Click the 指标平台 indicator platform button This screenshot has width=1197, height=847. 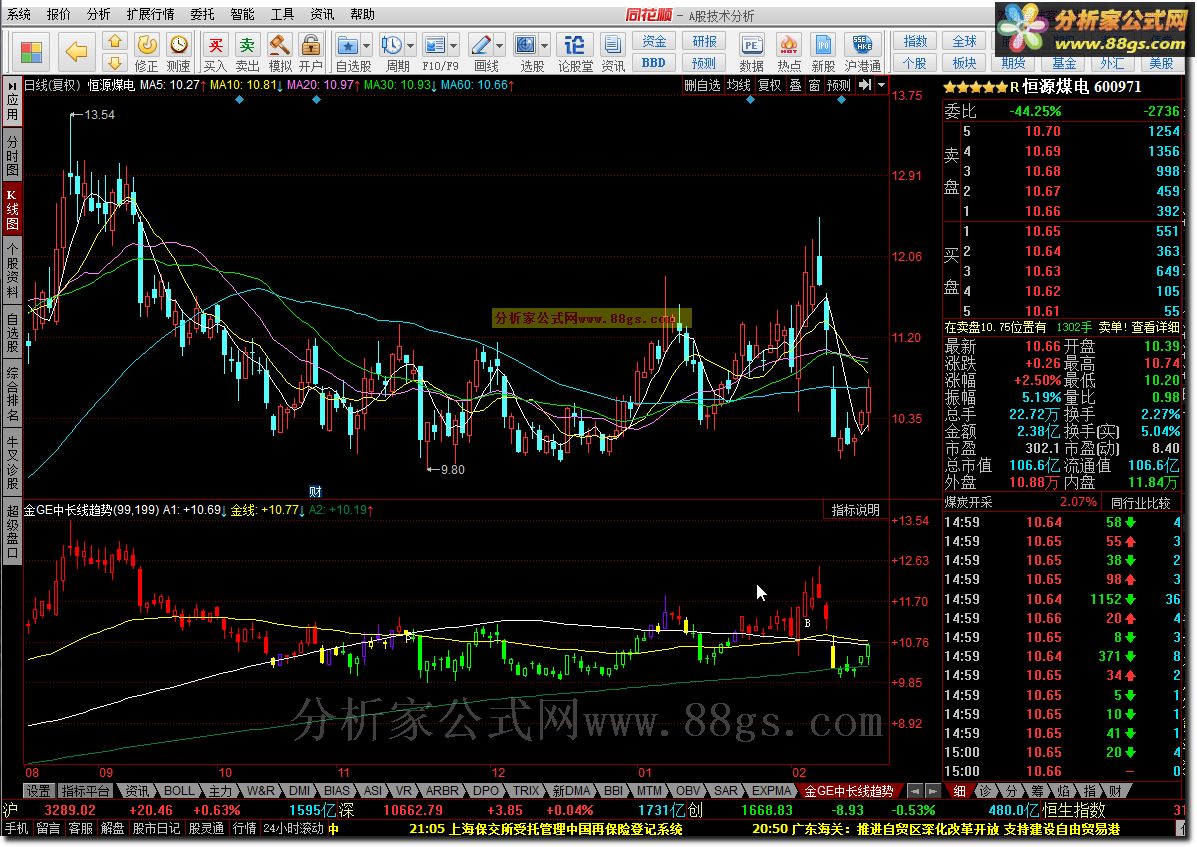click(x=86, y=791)
